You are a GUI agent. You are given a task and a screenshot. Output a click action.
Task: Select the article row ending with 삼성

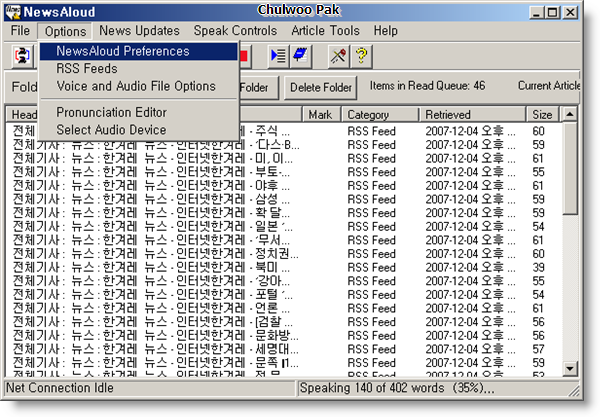(x=283, y=199)
